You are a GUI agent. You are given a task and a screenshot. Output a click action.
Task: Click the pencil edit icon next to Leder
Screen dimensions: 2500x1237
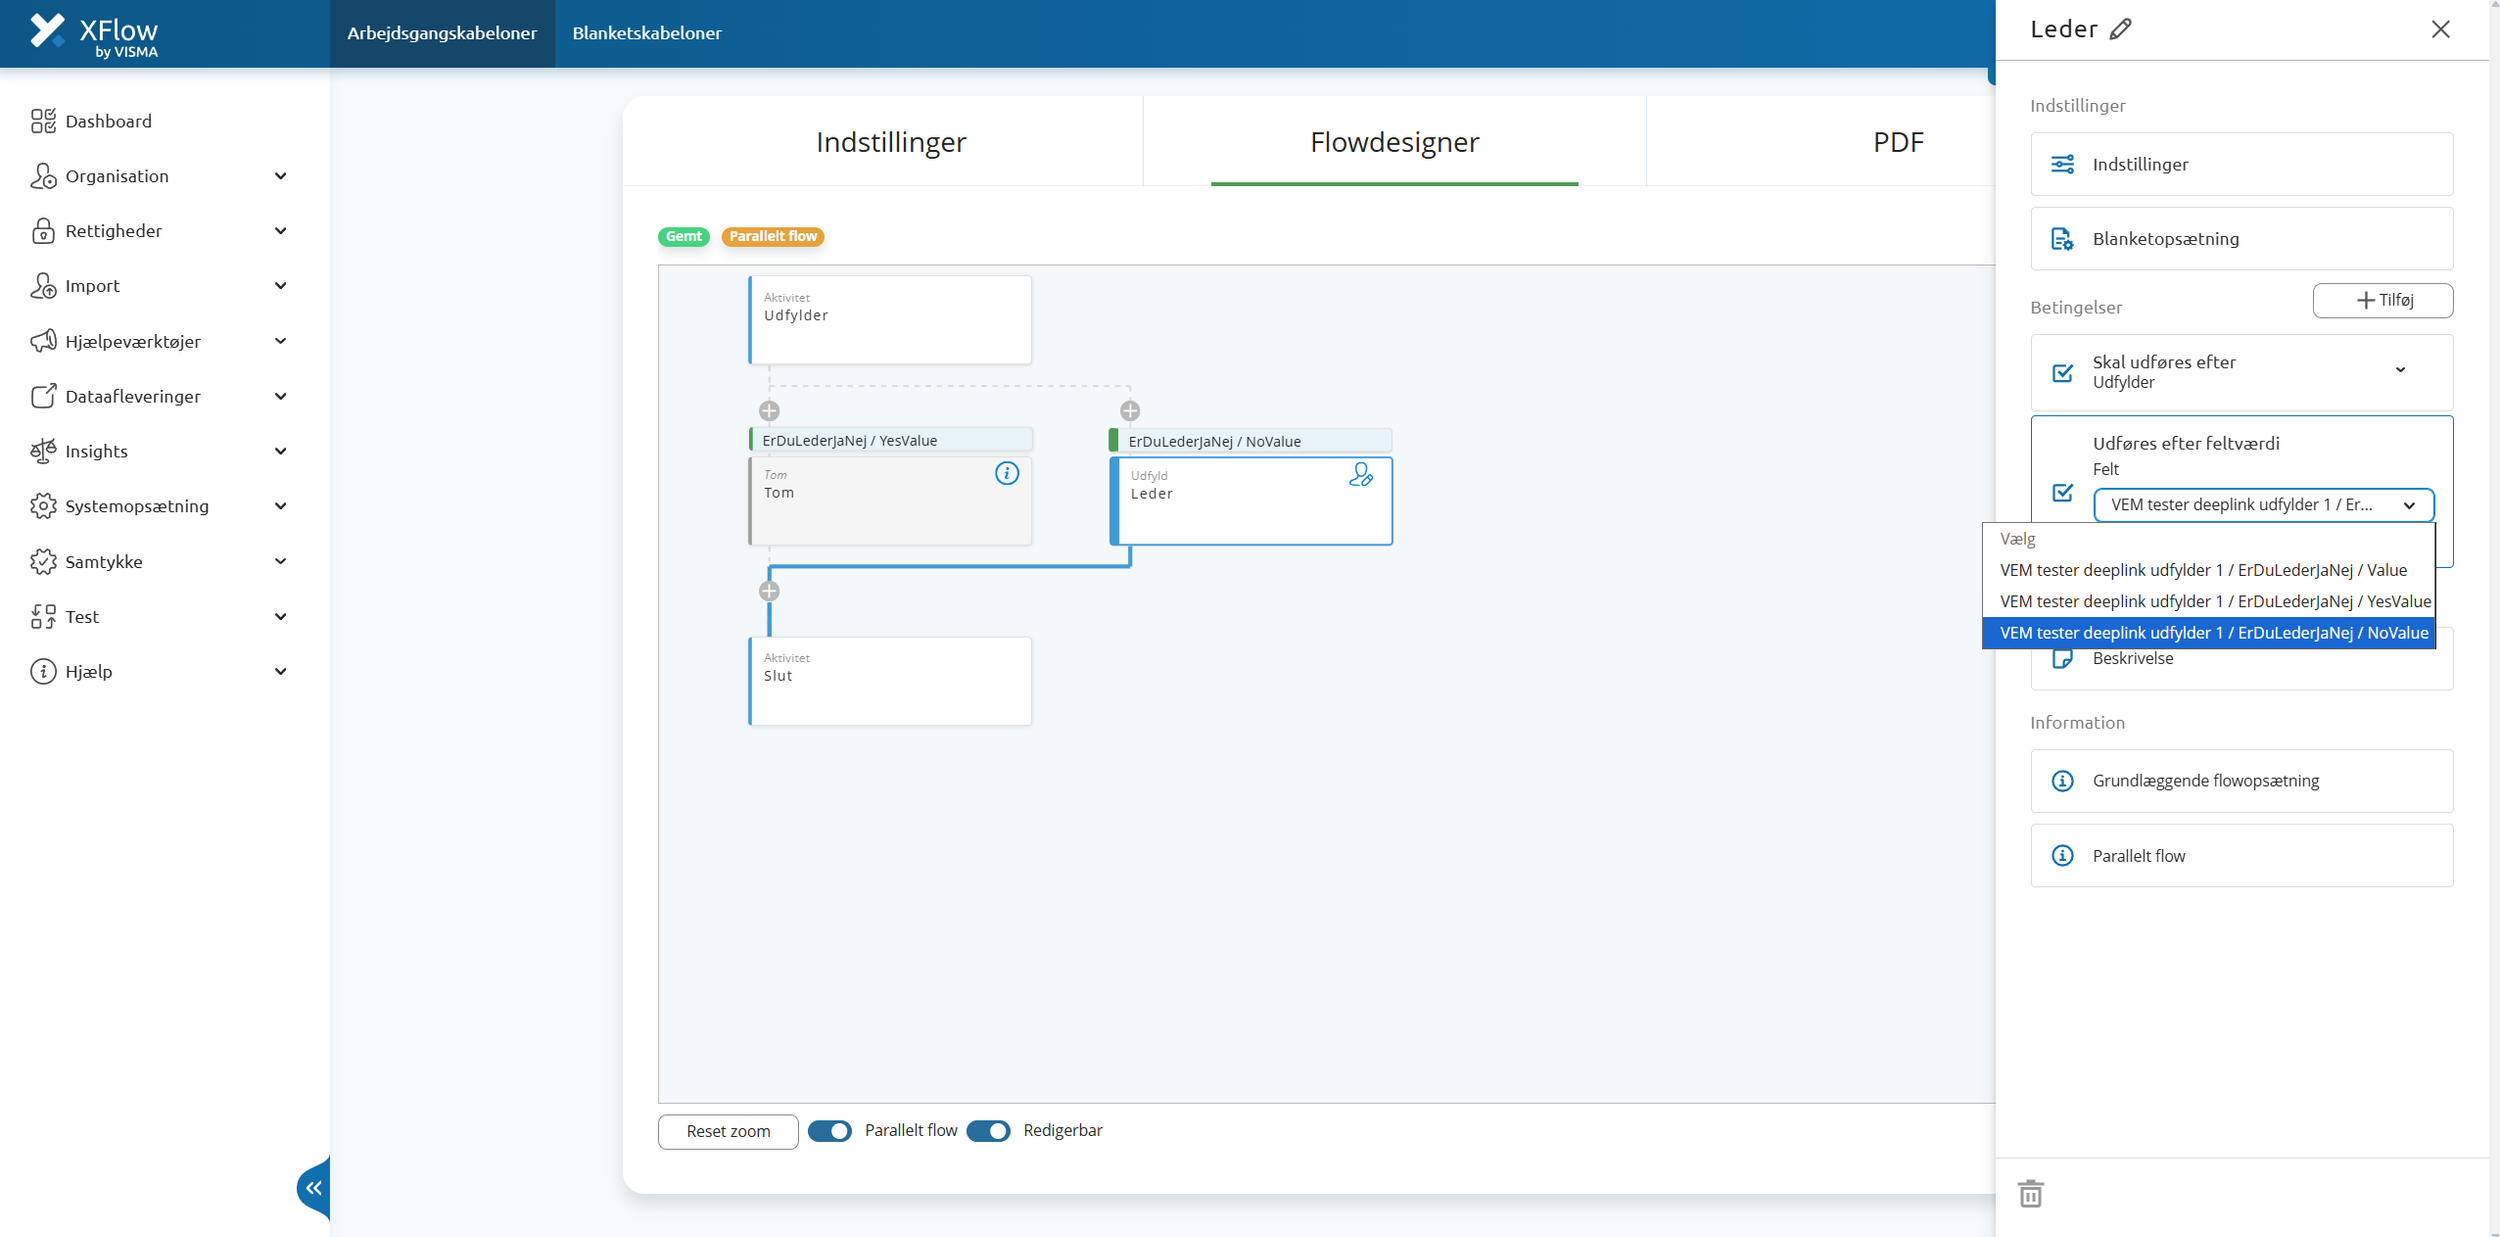2120,30
